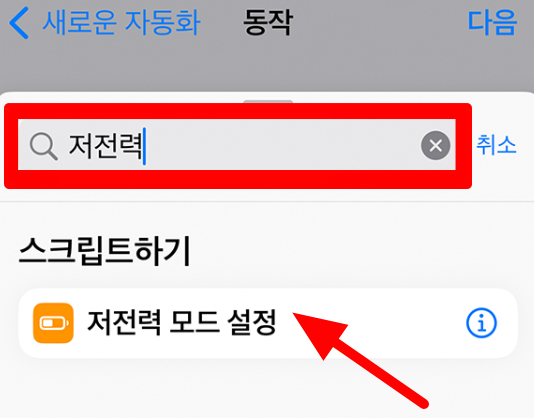
Task: Tap the back chevron arrow icon
Action: 19,23
